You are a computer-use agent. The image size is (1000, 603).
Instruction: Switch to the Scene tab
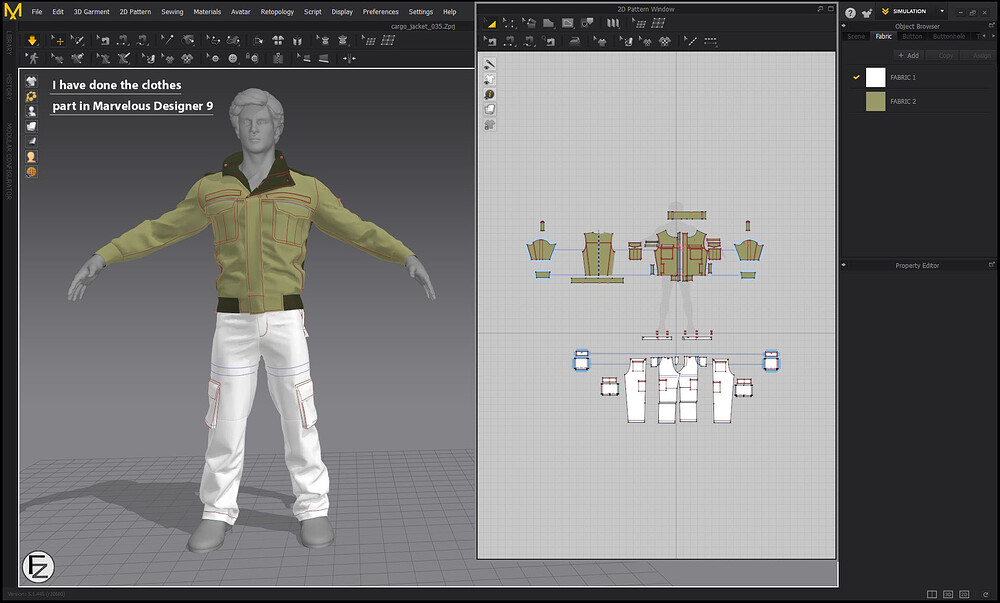click(x=856, y=36)
